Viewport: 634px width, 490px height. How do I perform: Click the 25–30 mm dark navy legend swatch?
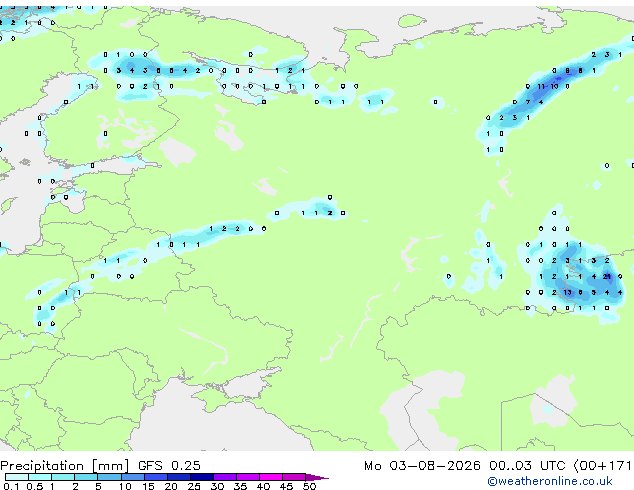click(x=202, y=477)
